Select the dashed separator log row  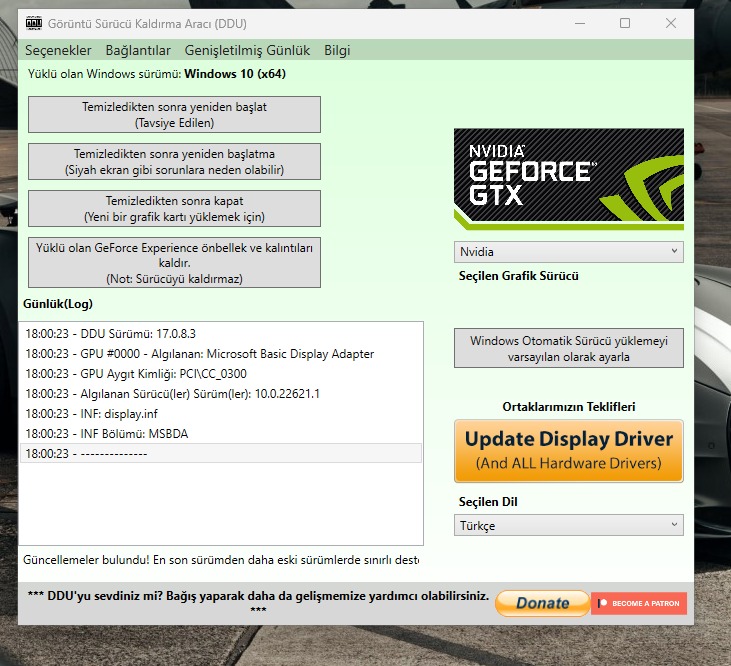[x=221, y=453]
